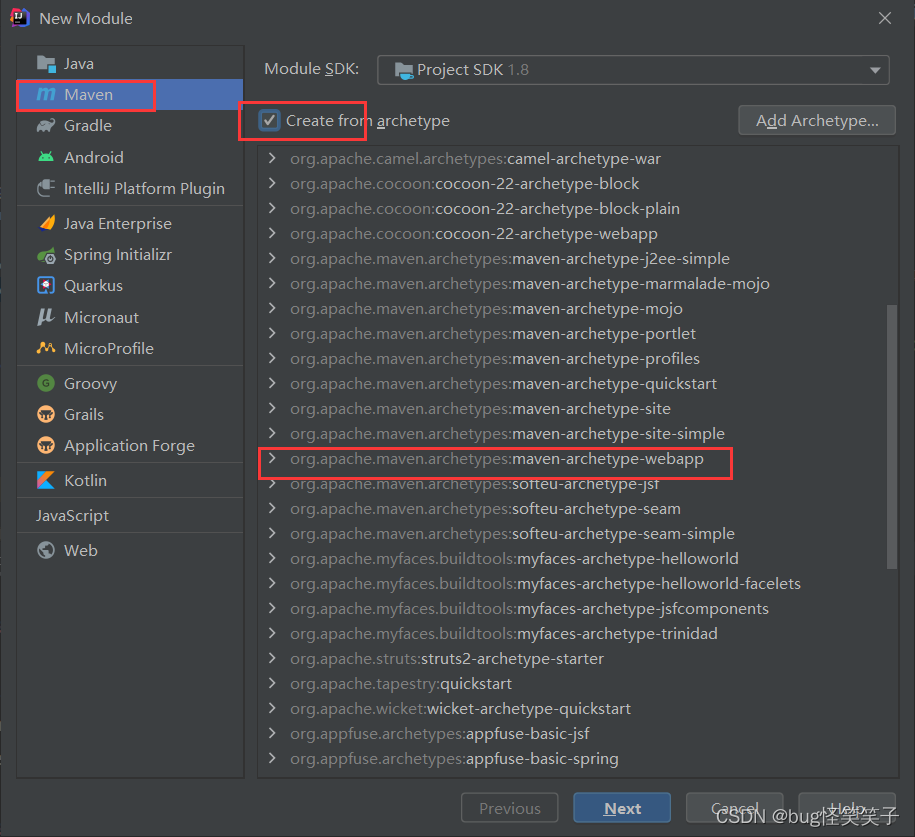Image resolution: width=915 pixels, height=837 pixels.
Task: Click the Quarkus icon
Action: [x=46, y=285]
